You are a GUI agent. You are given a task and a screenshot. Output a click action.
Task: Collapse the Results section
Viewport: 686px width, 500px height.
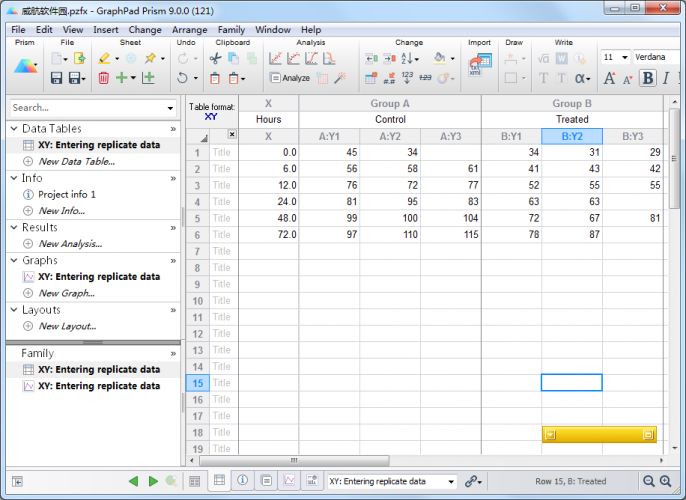point(14,227)
